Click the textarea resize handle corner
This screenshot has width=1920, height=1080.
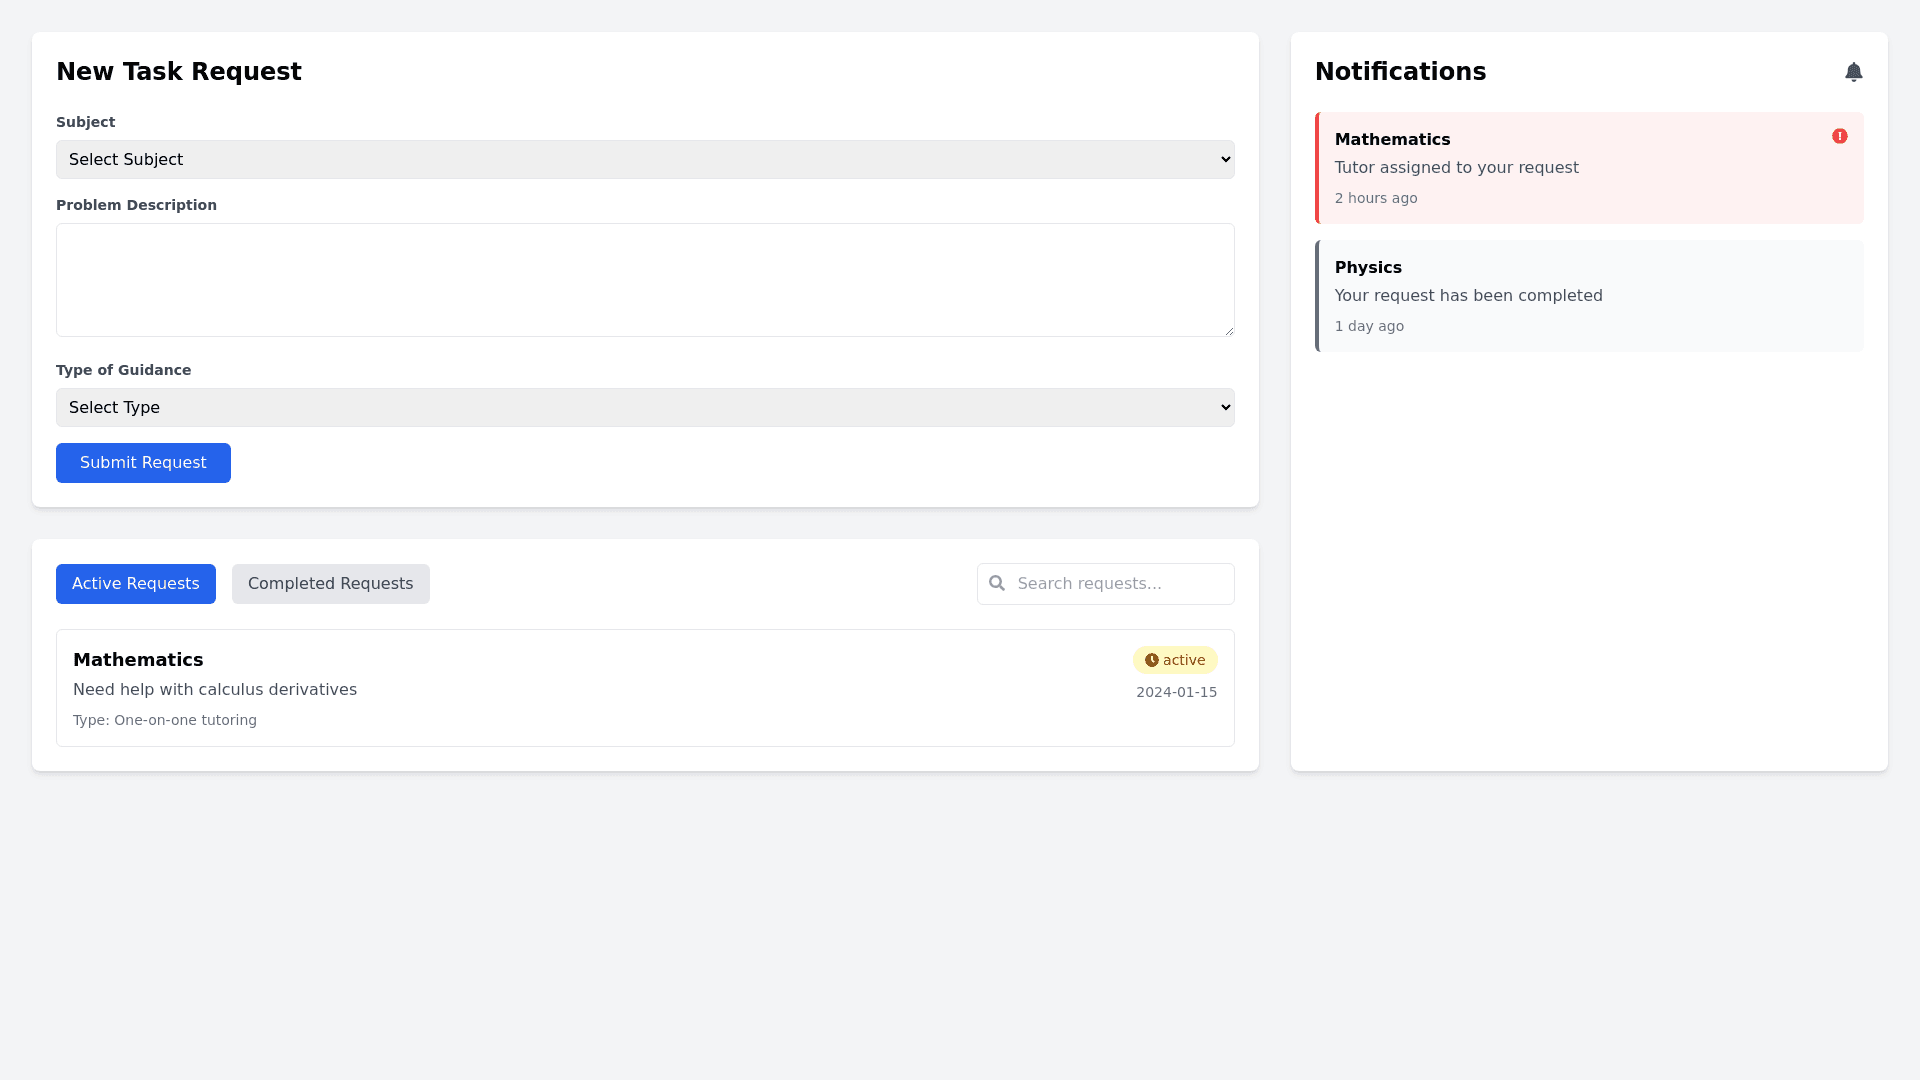click(1229, 331)
